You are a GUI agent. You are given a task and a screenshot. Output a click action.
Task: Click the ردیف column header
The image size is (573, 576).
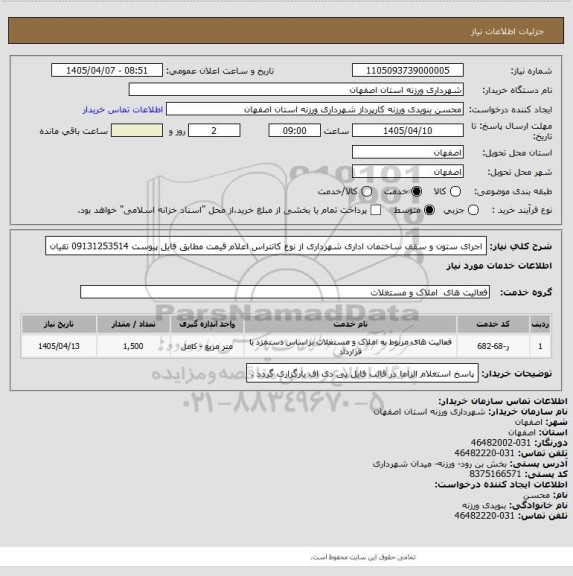pyautogui.click(x=540, y=324)
